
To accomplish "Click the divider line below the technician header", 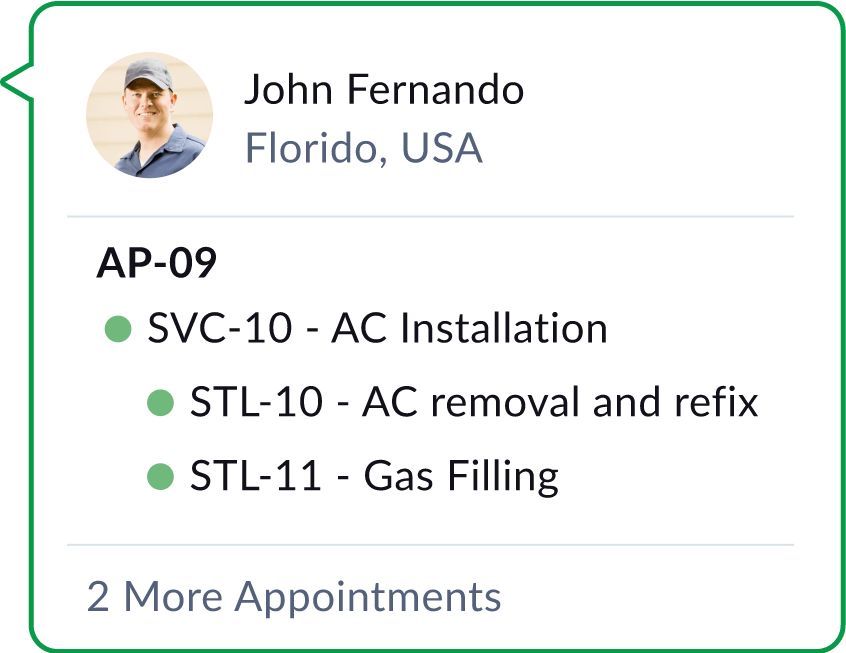I will [x=430, y=216].
